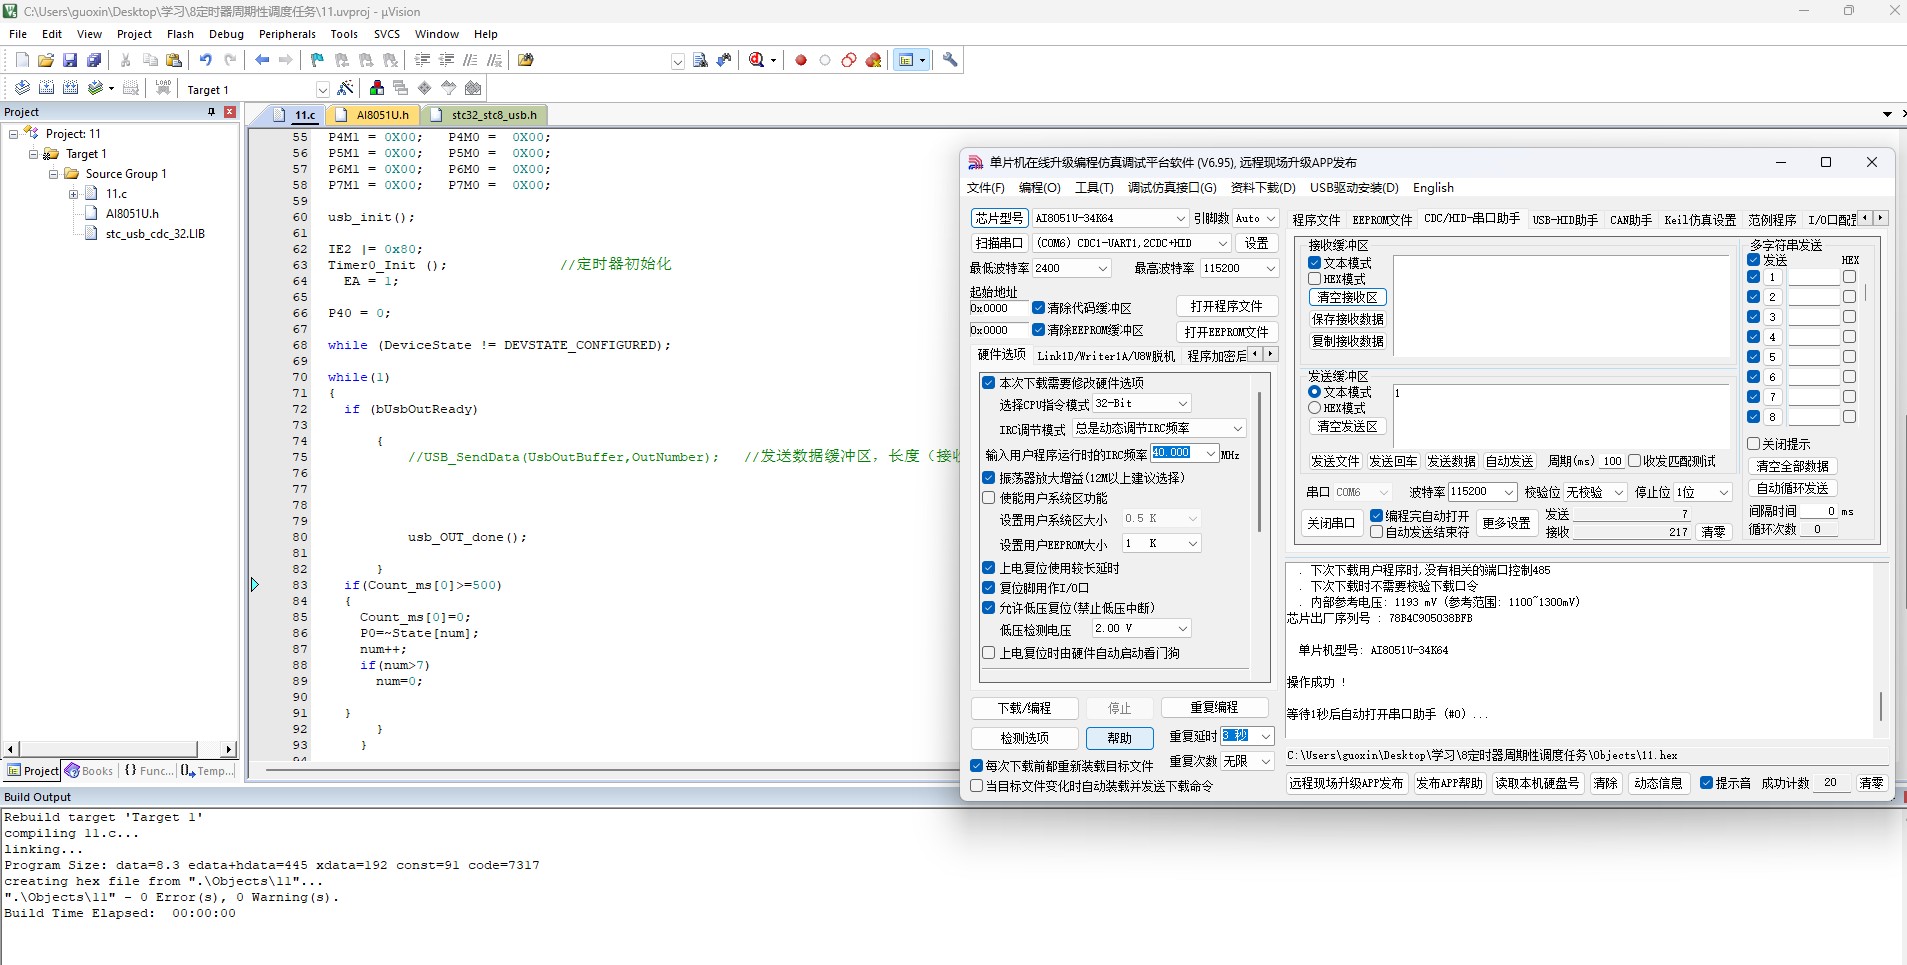Click the 关闭串口 button

coord(1330,523)
